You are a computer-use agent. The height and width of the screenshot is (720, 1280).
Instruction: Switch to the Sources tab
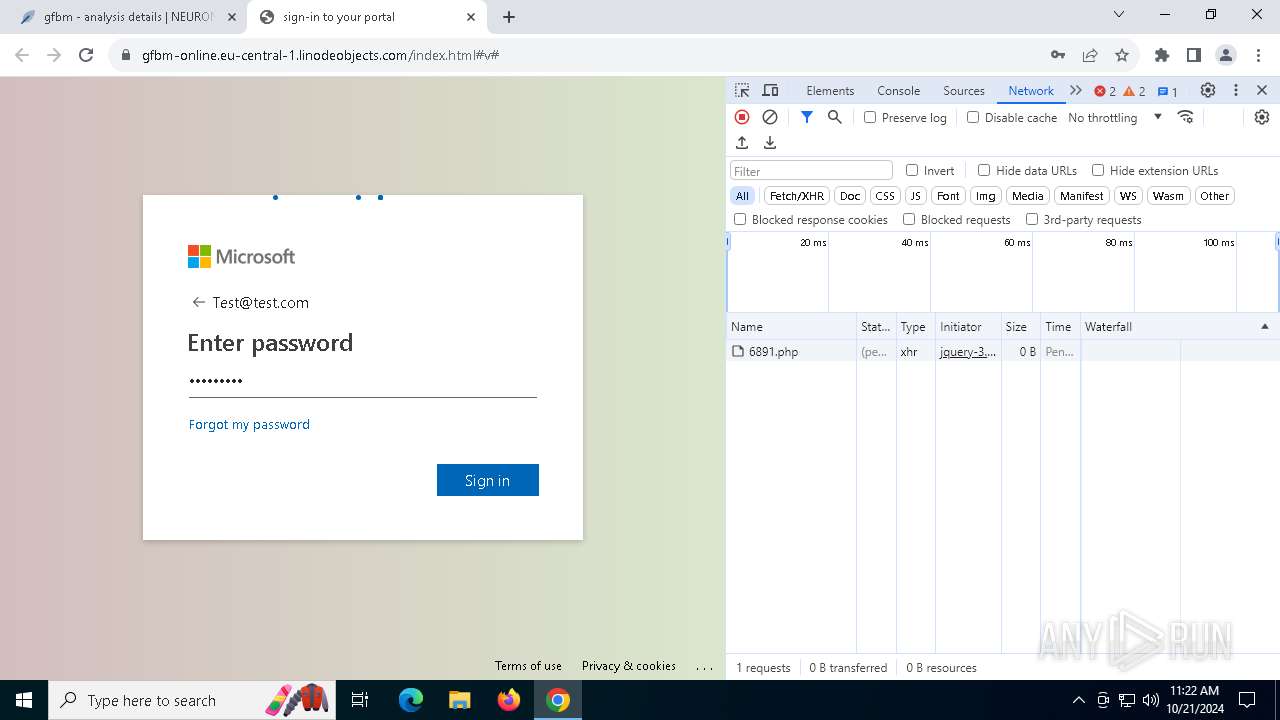click(x=964, y=90)
